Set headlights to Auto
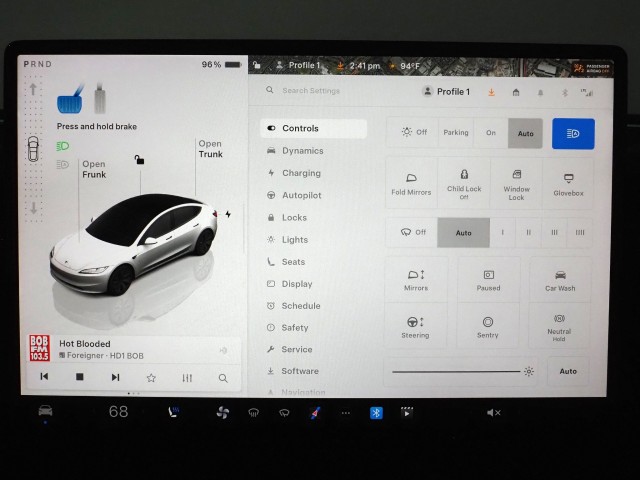Screen dimensions: 640x480 point(525,133)
